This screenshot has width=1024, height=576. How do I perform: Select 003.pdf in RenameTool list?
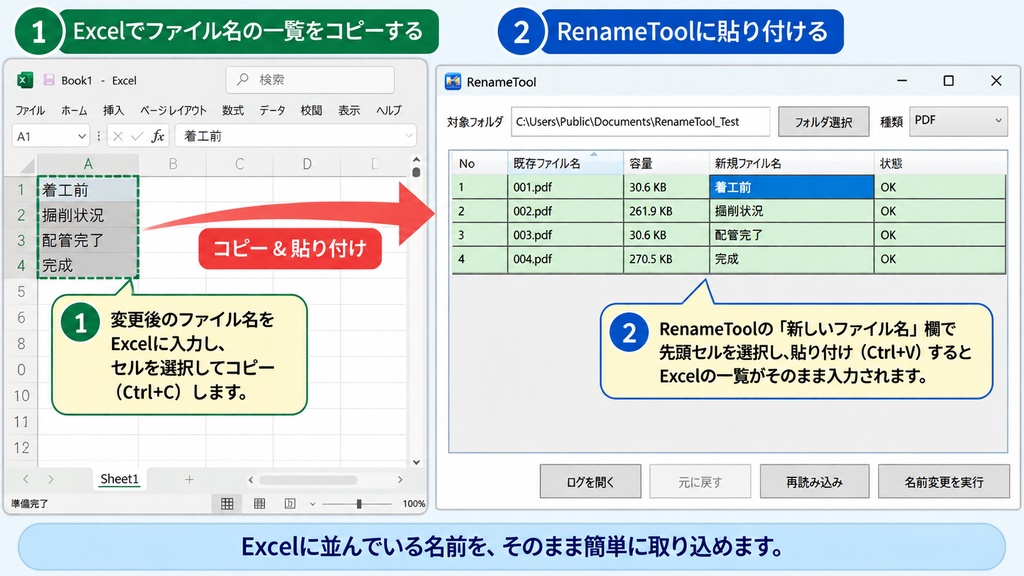point(566,235)
